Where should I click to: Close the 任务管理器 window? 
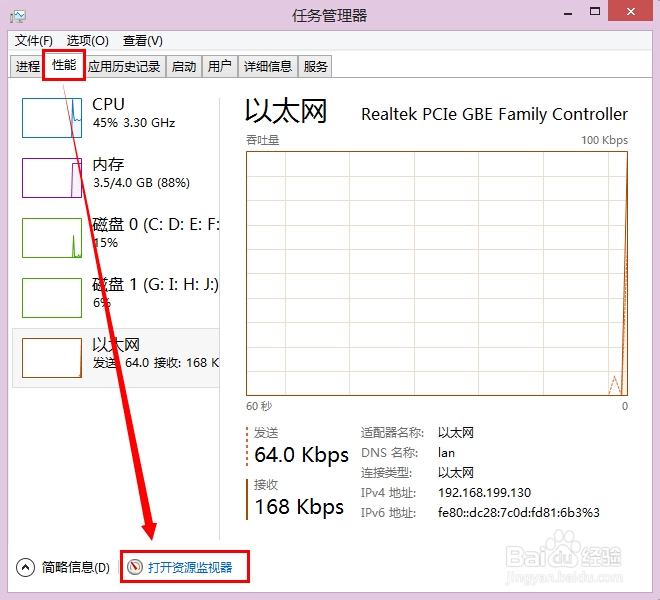point(631,12)
